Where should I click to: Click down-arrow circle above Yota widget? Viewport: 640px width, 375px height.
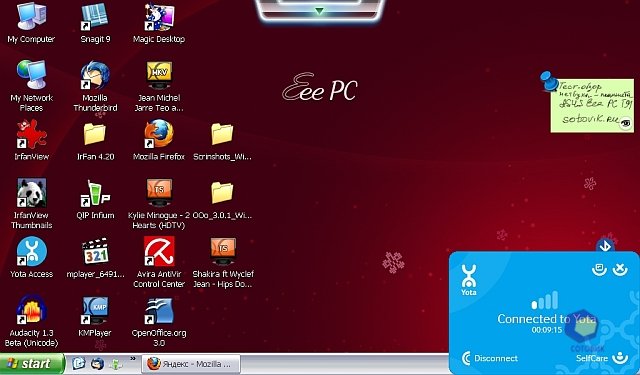coord(605,245)
